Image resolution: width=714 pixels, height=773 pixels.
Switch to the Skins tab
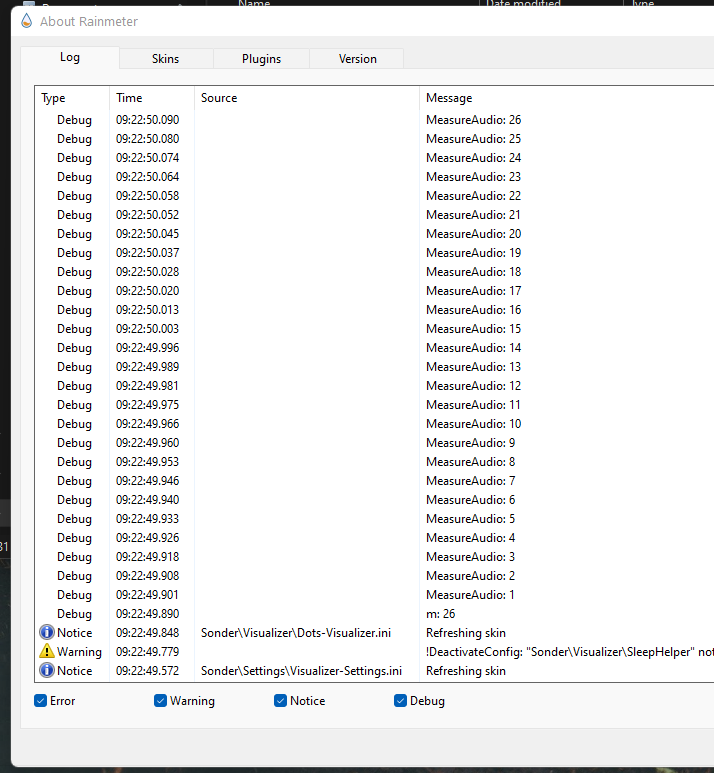(166, 59)
